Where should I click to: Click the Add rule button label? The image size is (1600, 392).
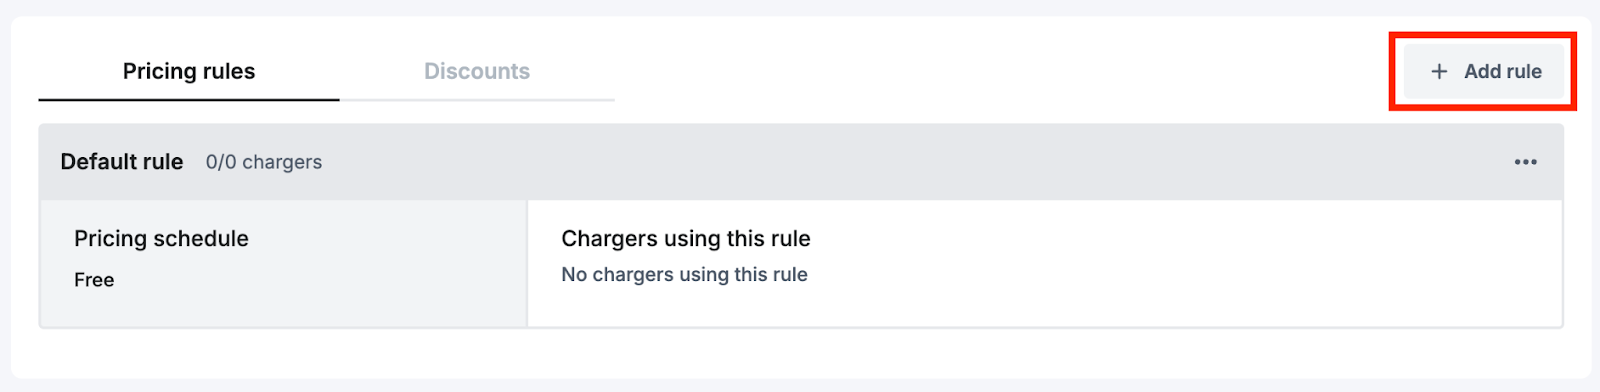pyautogui.click(x=1503, y=71)
